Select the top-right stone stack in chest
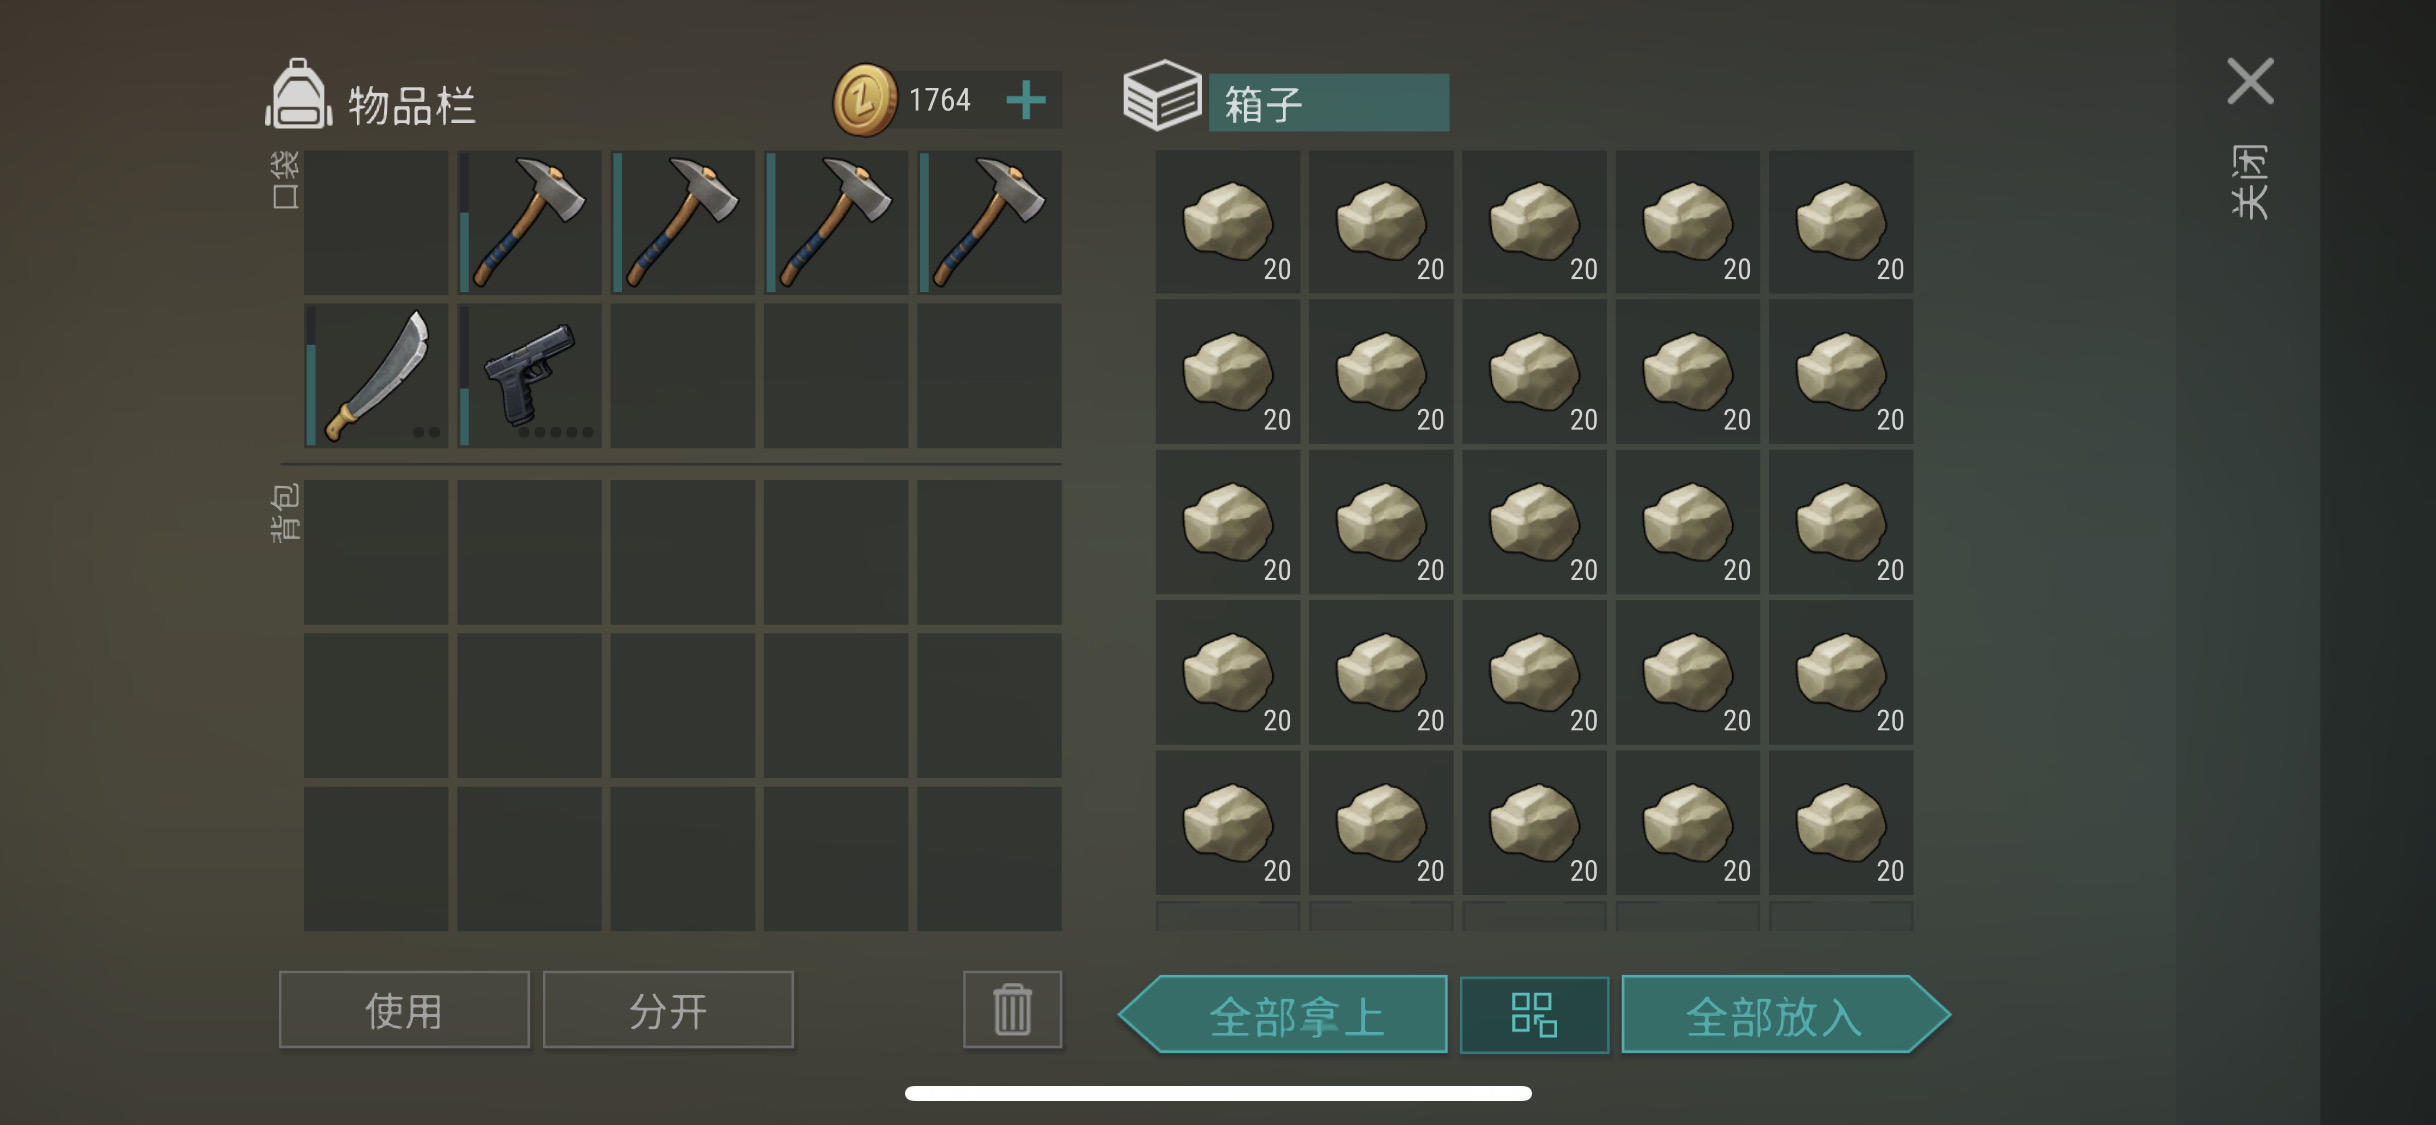2436x1125 pixels. tap(1841, 222)
